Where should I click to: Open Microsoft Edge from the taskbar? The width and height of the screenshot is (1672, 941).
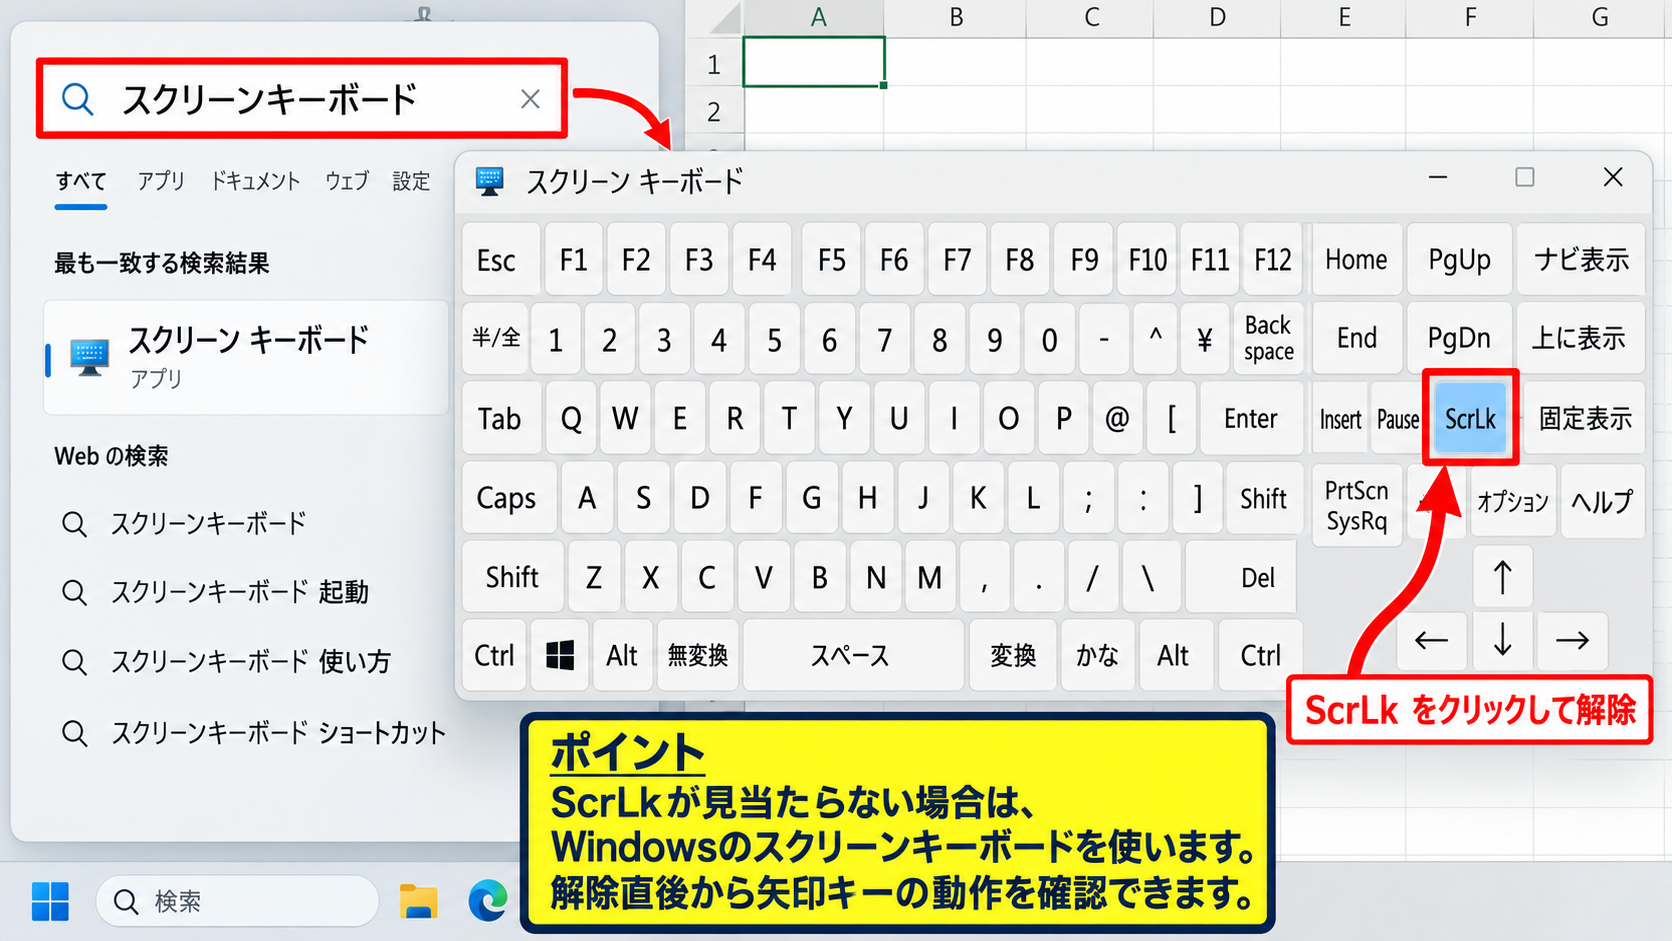[488, 901]
